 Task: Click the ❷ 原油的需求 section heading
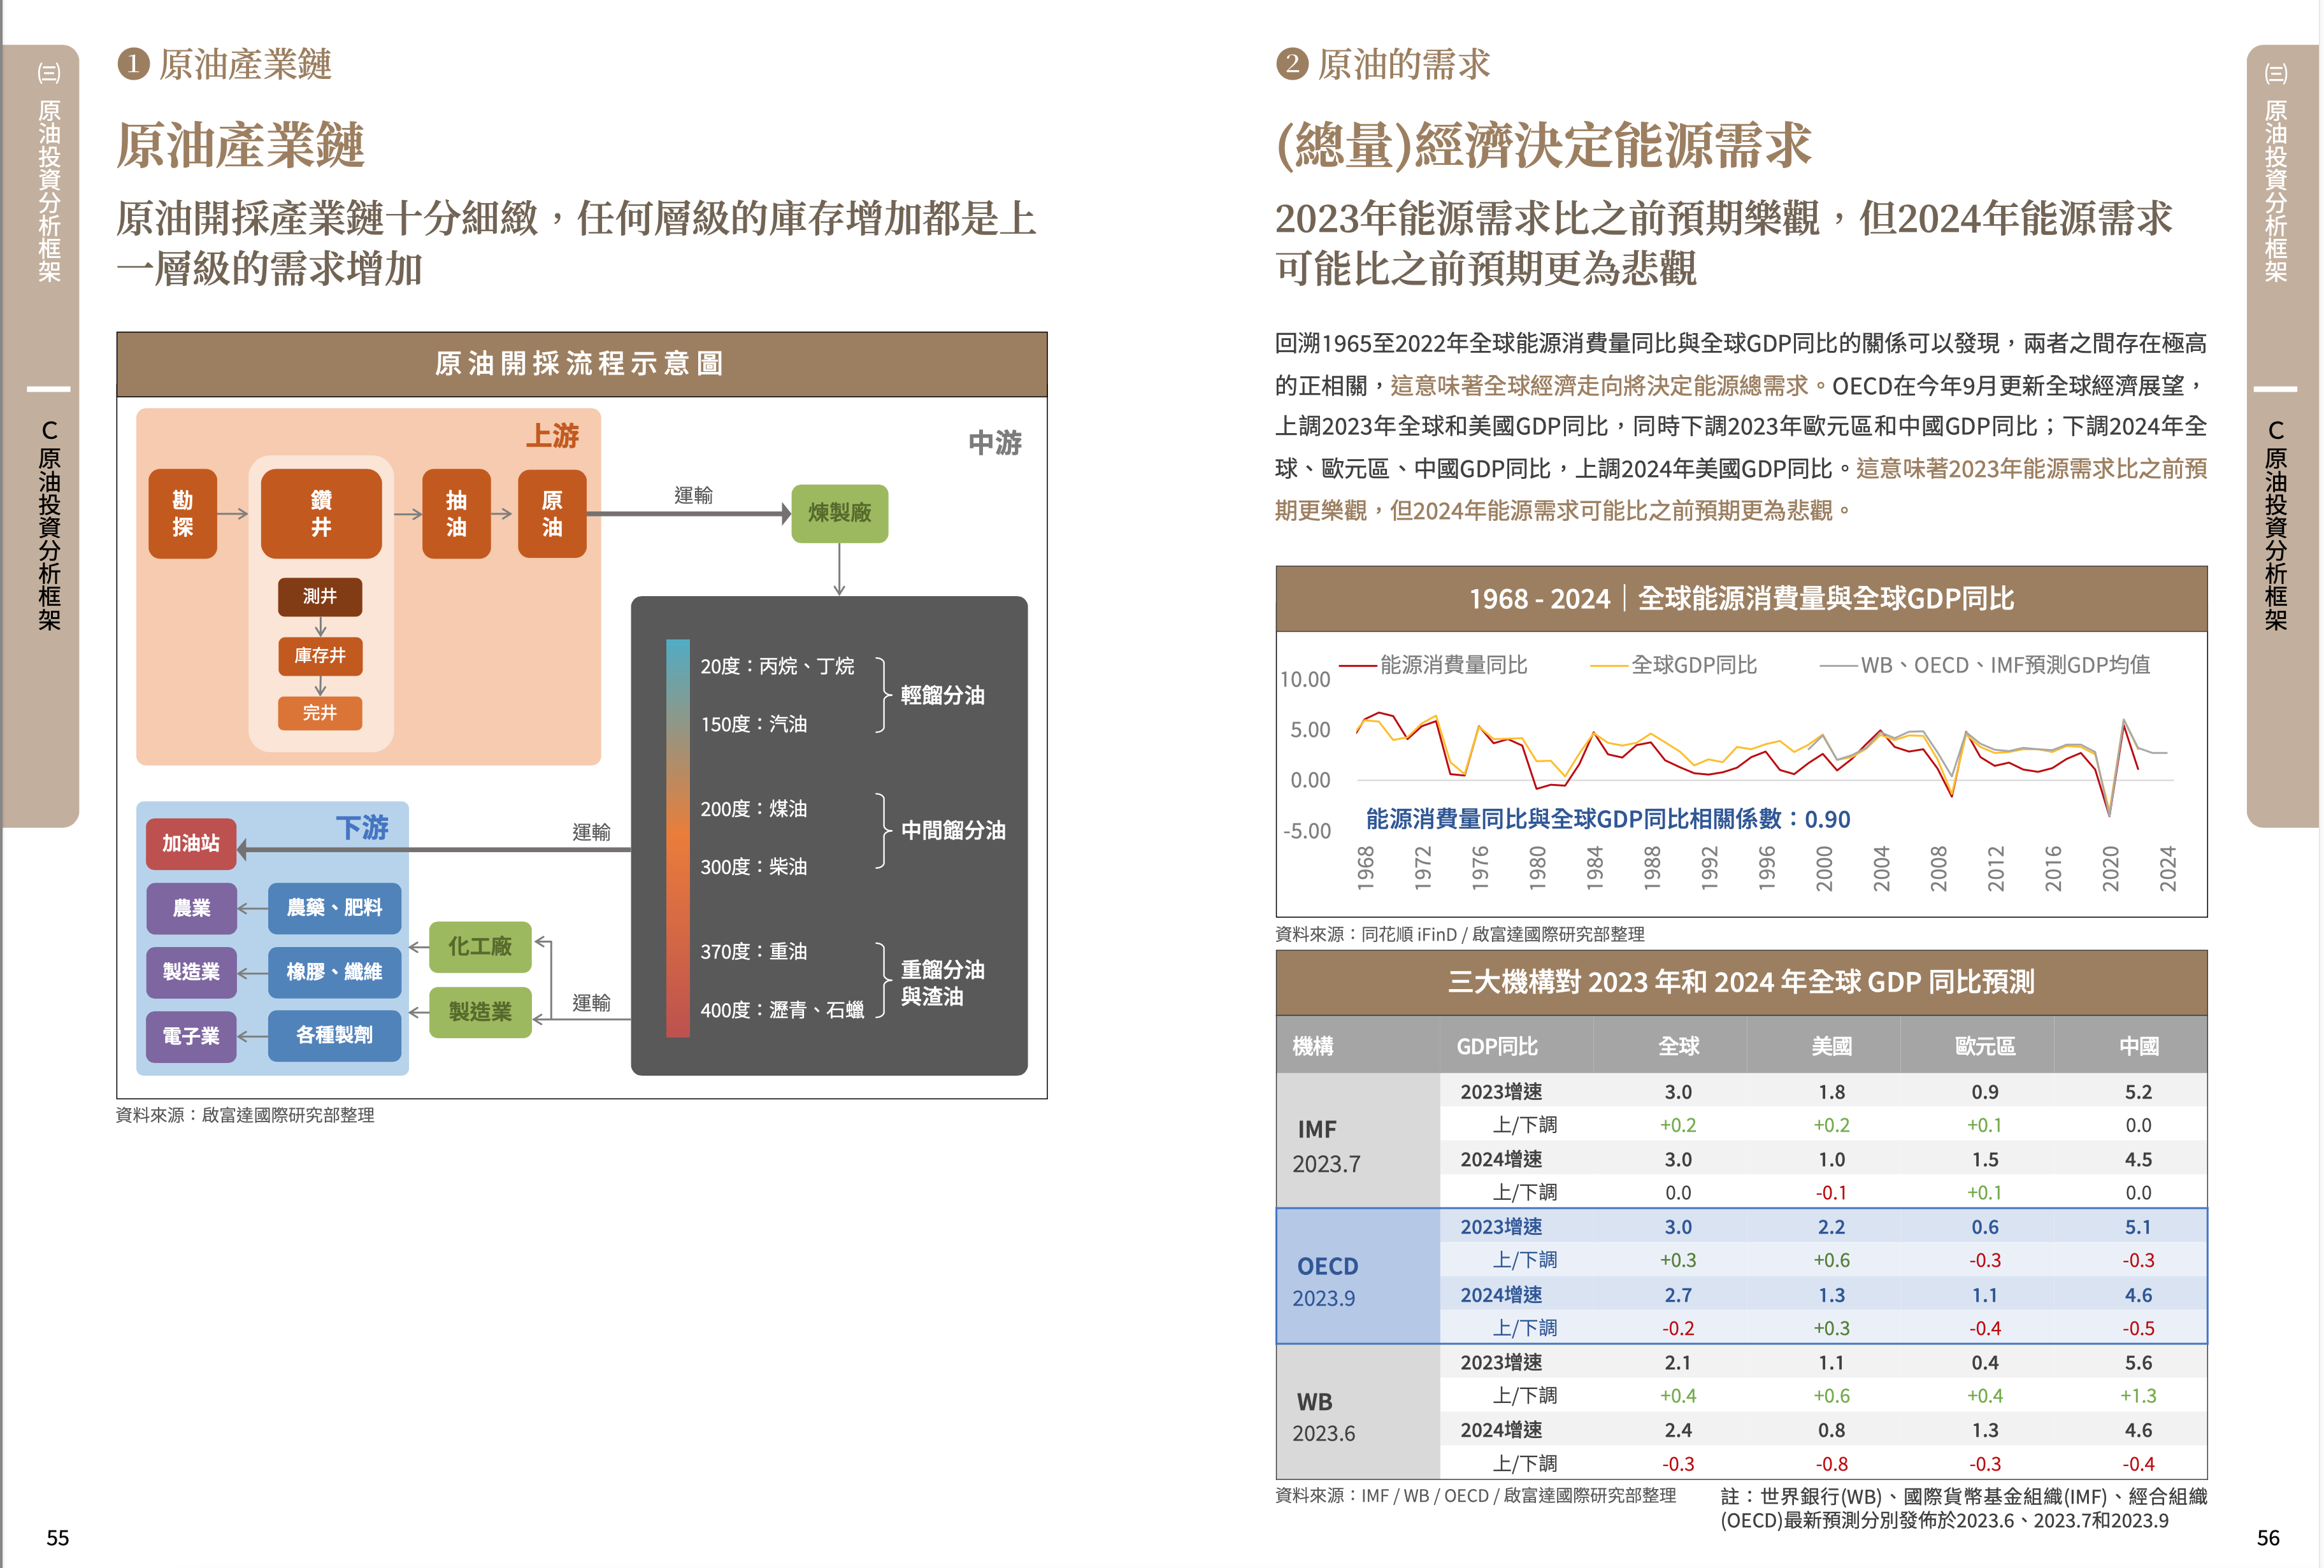coord(1383,65)
